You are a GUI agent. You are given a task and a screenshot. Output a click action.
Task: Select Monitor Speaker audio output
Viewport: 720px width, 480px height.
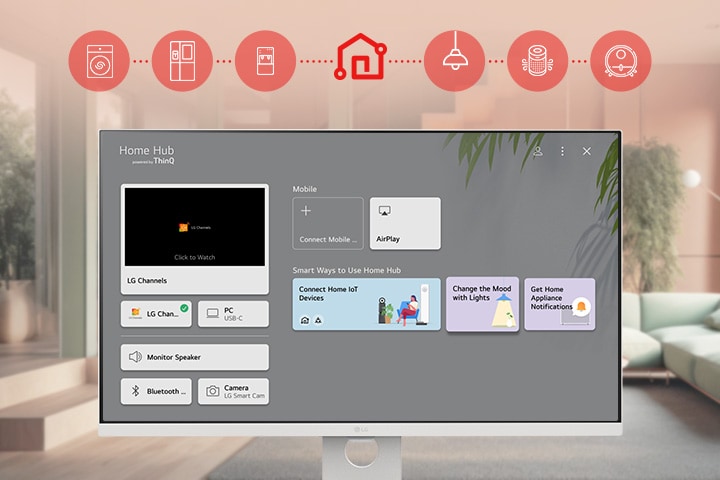(x=194, y=357)
